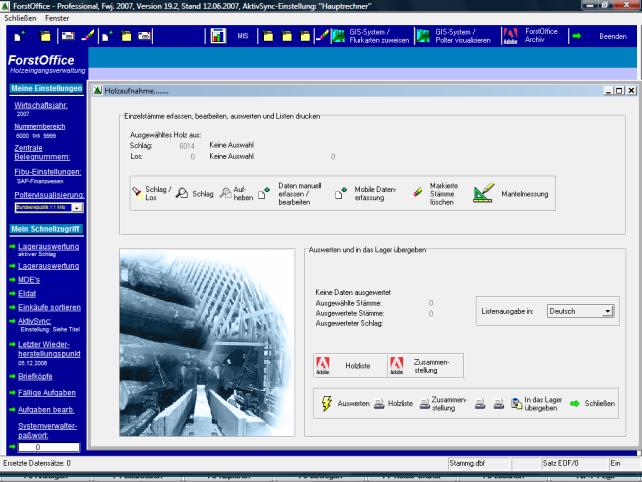Click the Schließen button with green arrow
This screenshot has height=482, width=642.
[592, 403]
